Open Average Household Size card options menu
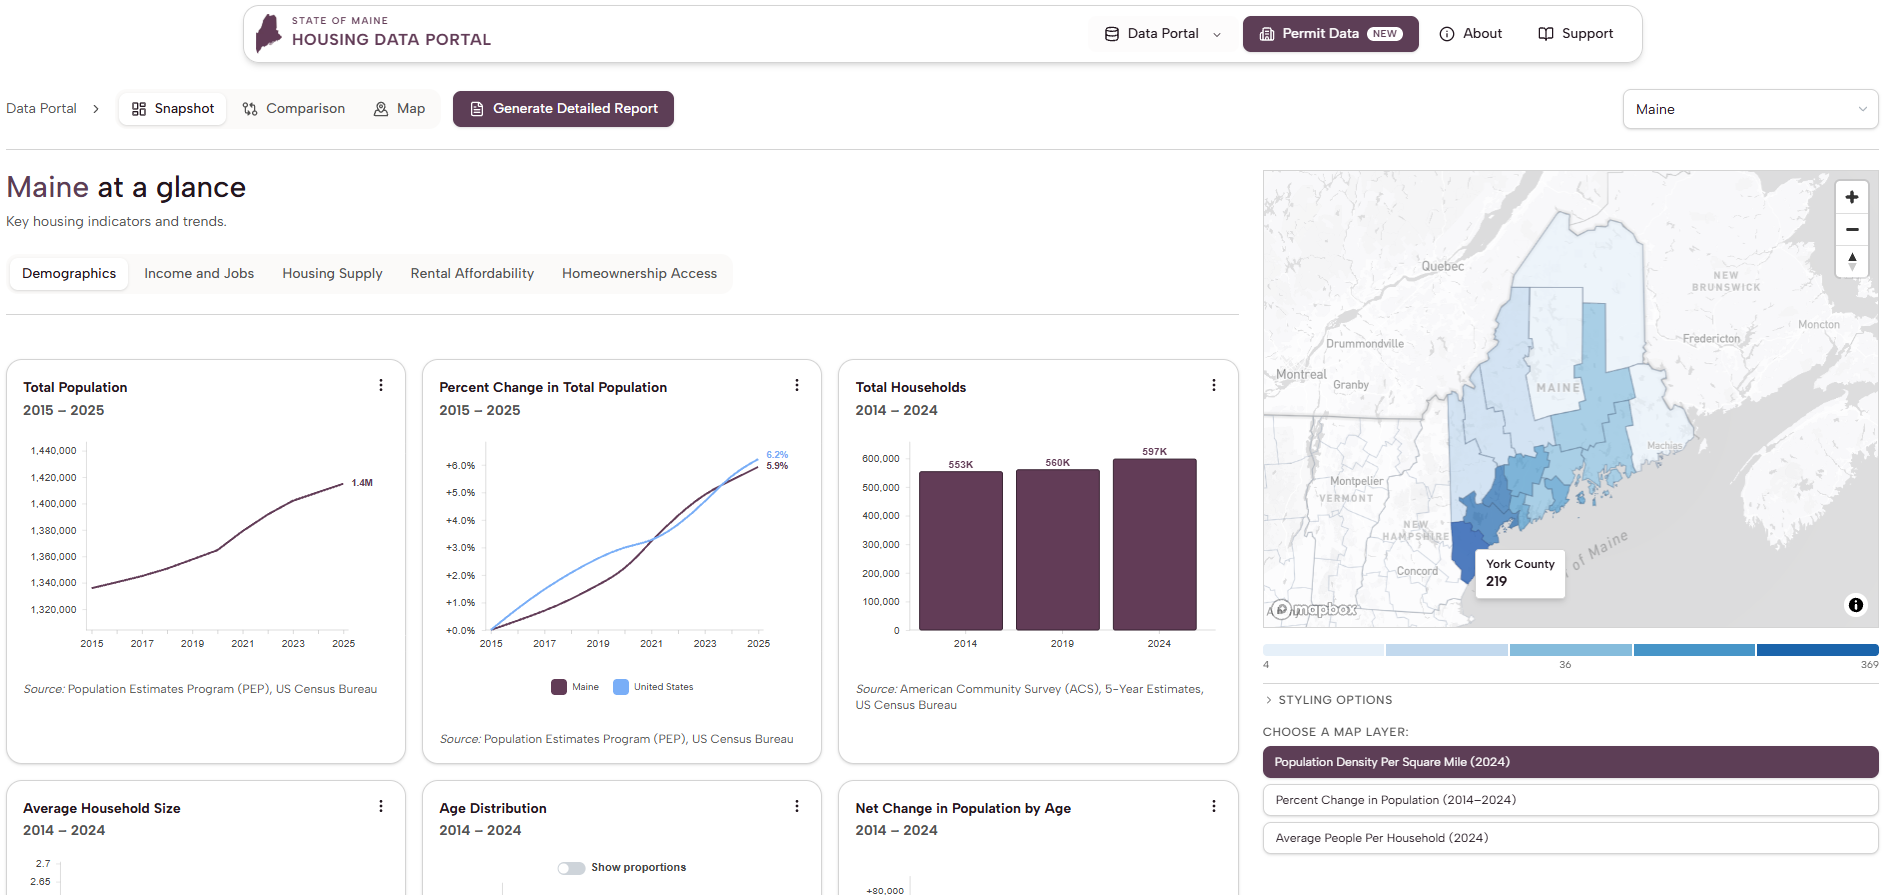This screenshot has height=895, width=1891. (381, 806)
